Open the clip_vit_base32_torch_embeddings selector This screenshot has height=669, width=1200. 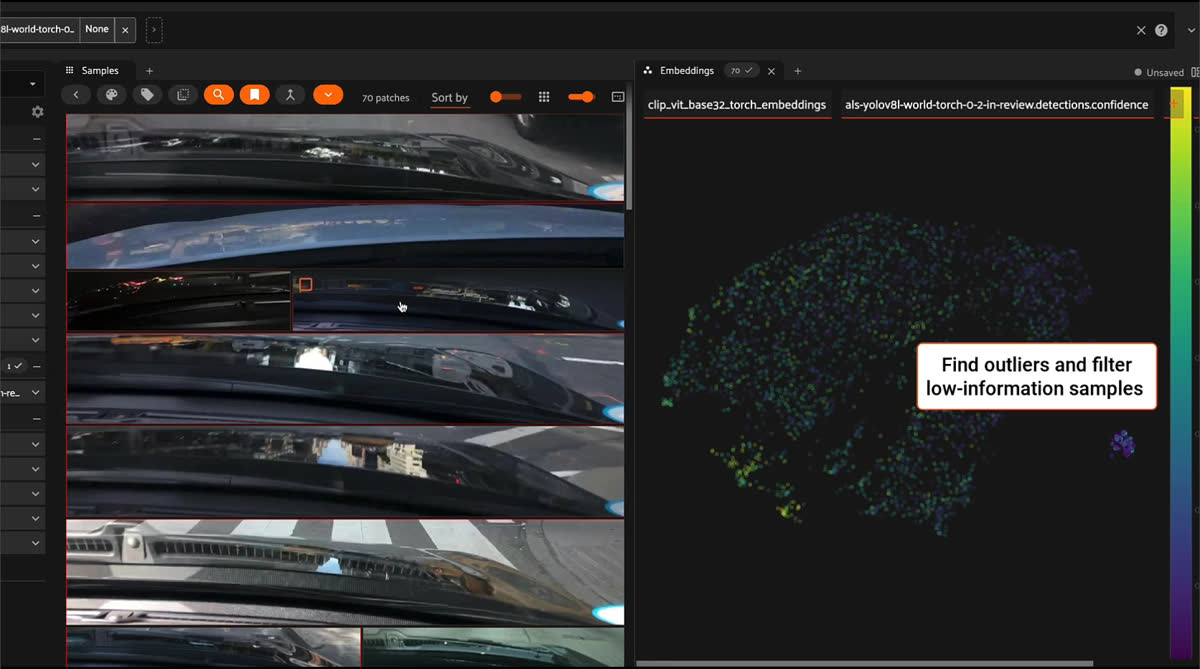point(737,104)
